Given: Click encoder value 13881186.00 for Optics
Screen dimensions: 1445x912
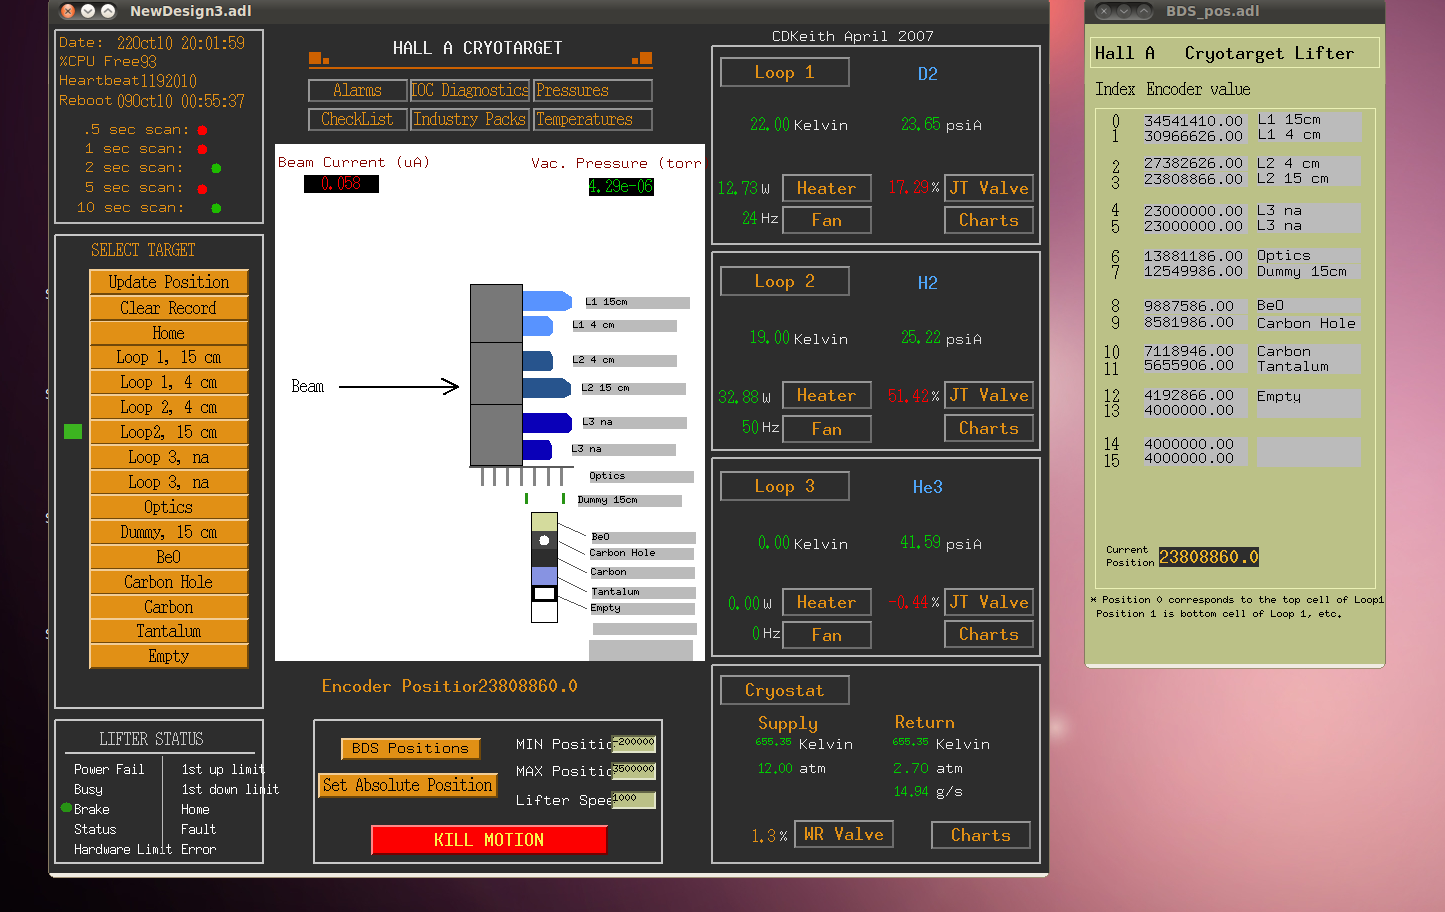Looking at the screenshot, I should (x=1194, y=256).
